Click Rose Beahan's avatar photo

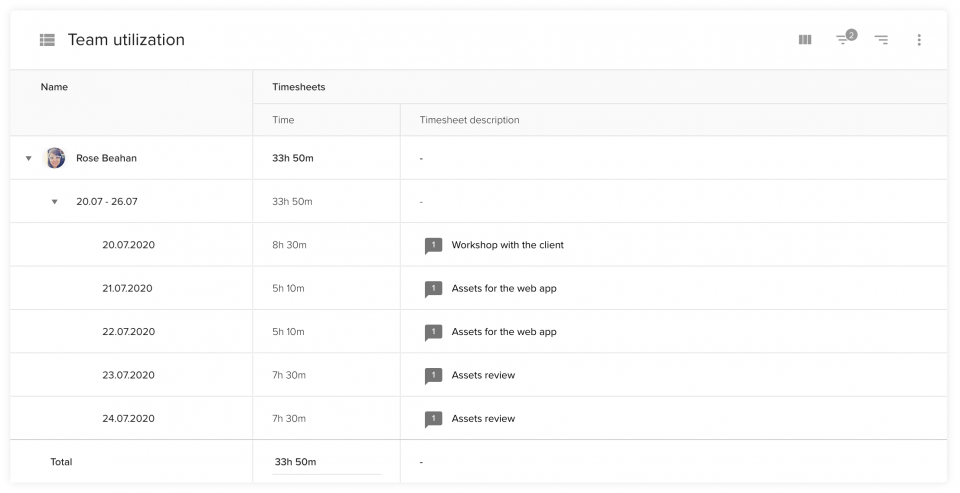click(54, 158)
